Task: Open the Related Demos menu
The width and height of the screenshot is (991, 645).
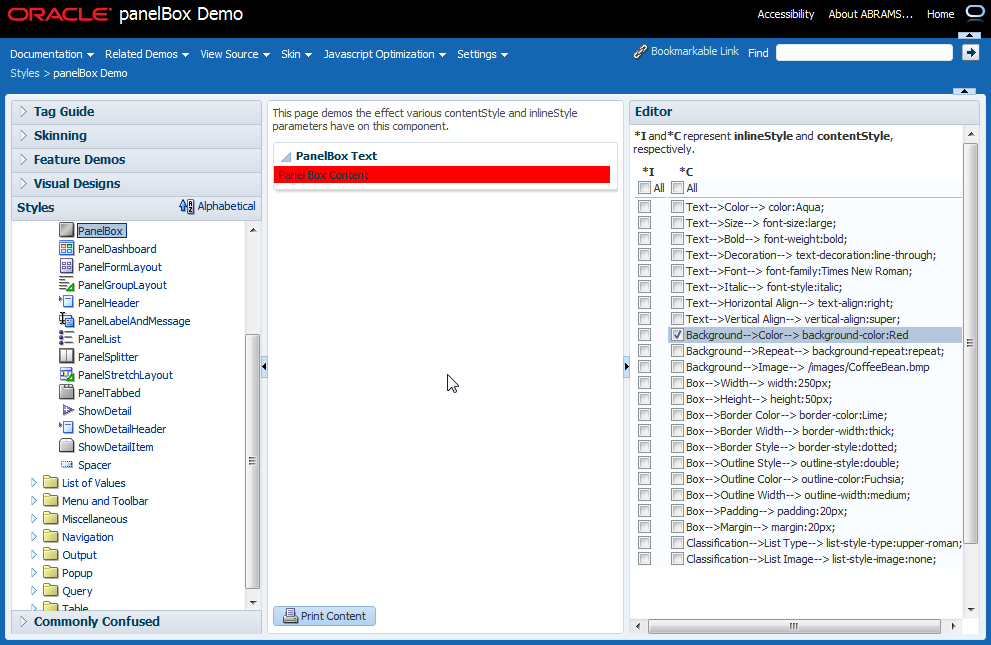Action: pos(147,54)
